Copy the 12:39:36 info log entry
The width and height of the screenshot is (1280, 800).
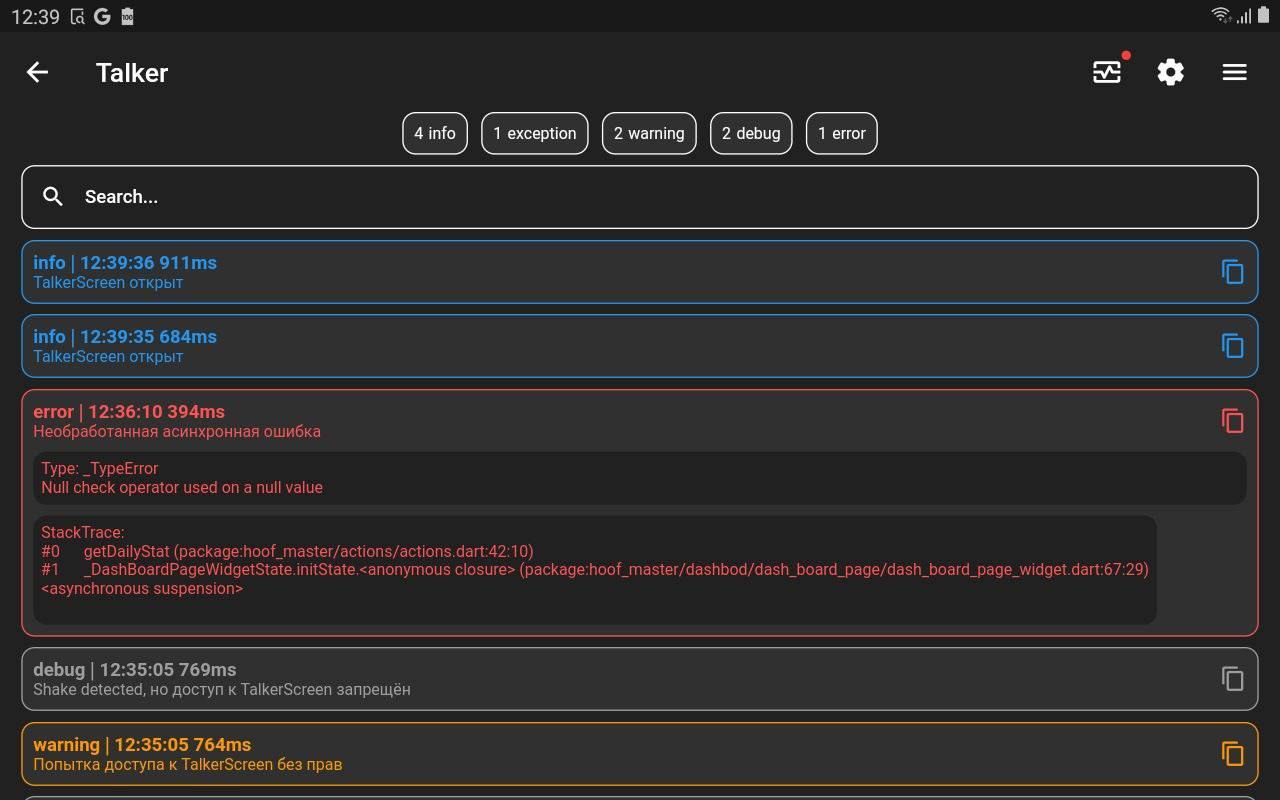coord(1232,272)
